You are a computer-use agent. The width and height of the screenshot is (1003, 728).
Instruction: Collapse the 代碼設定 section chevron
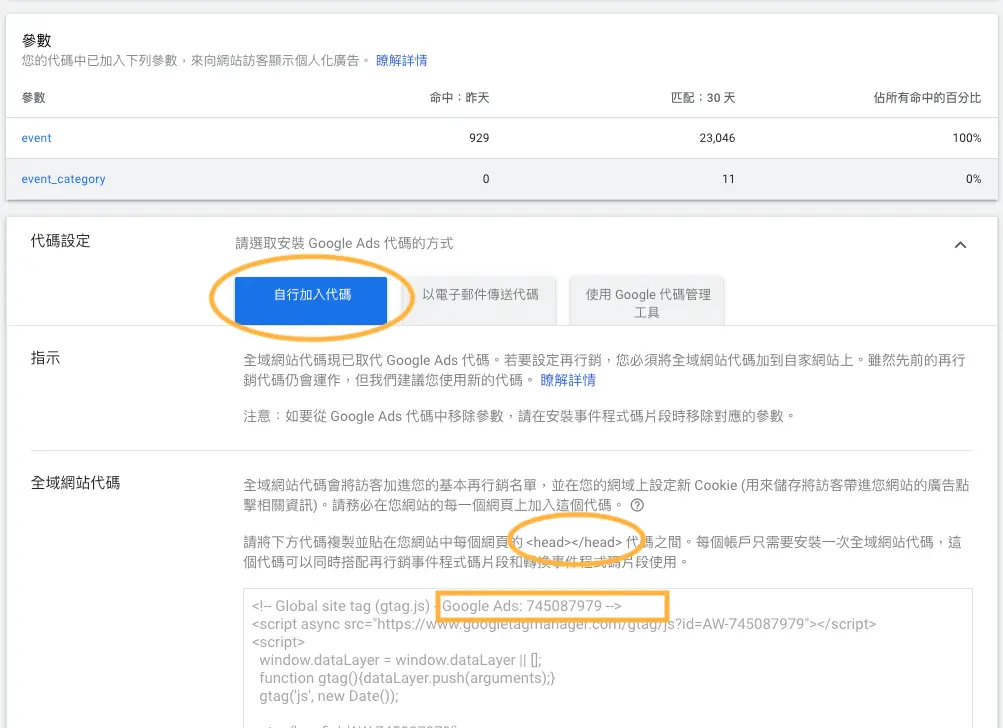960,244
